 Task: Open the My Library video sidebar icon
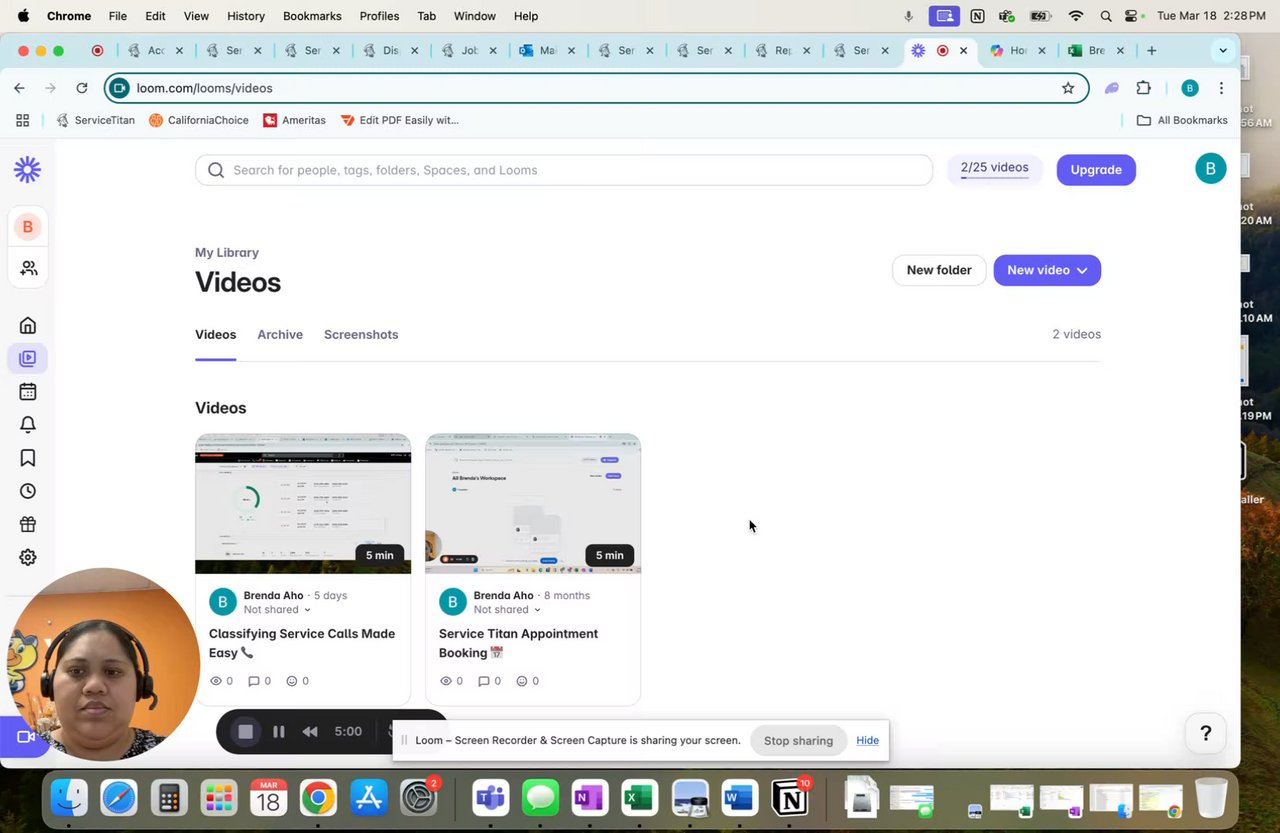28,358
